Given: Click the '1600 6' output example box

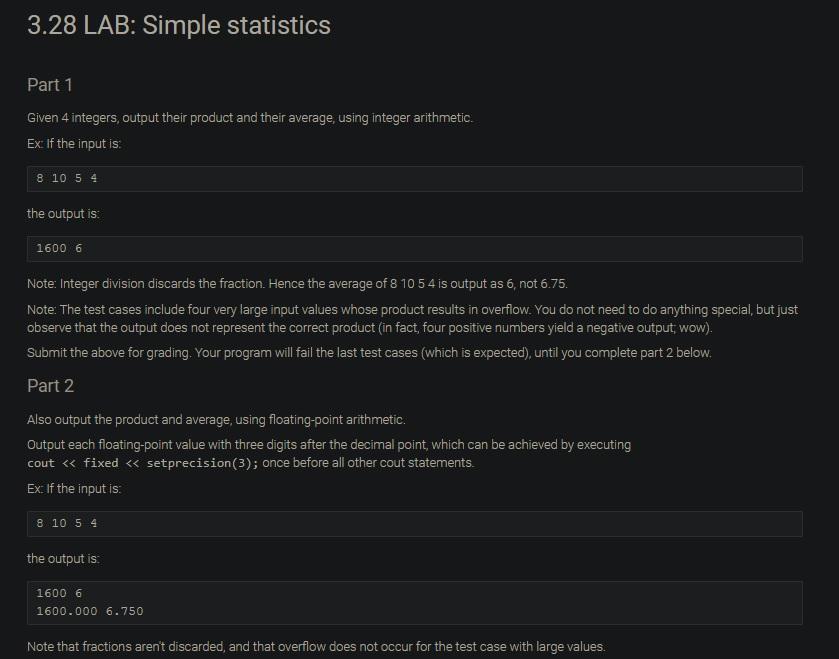Looking at the screenshot, I should 415,249.
